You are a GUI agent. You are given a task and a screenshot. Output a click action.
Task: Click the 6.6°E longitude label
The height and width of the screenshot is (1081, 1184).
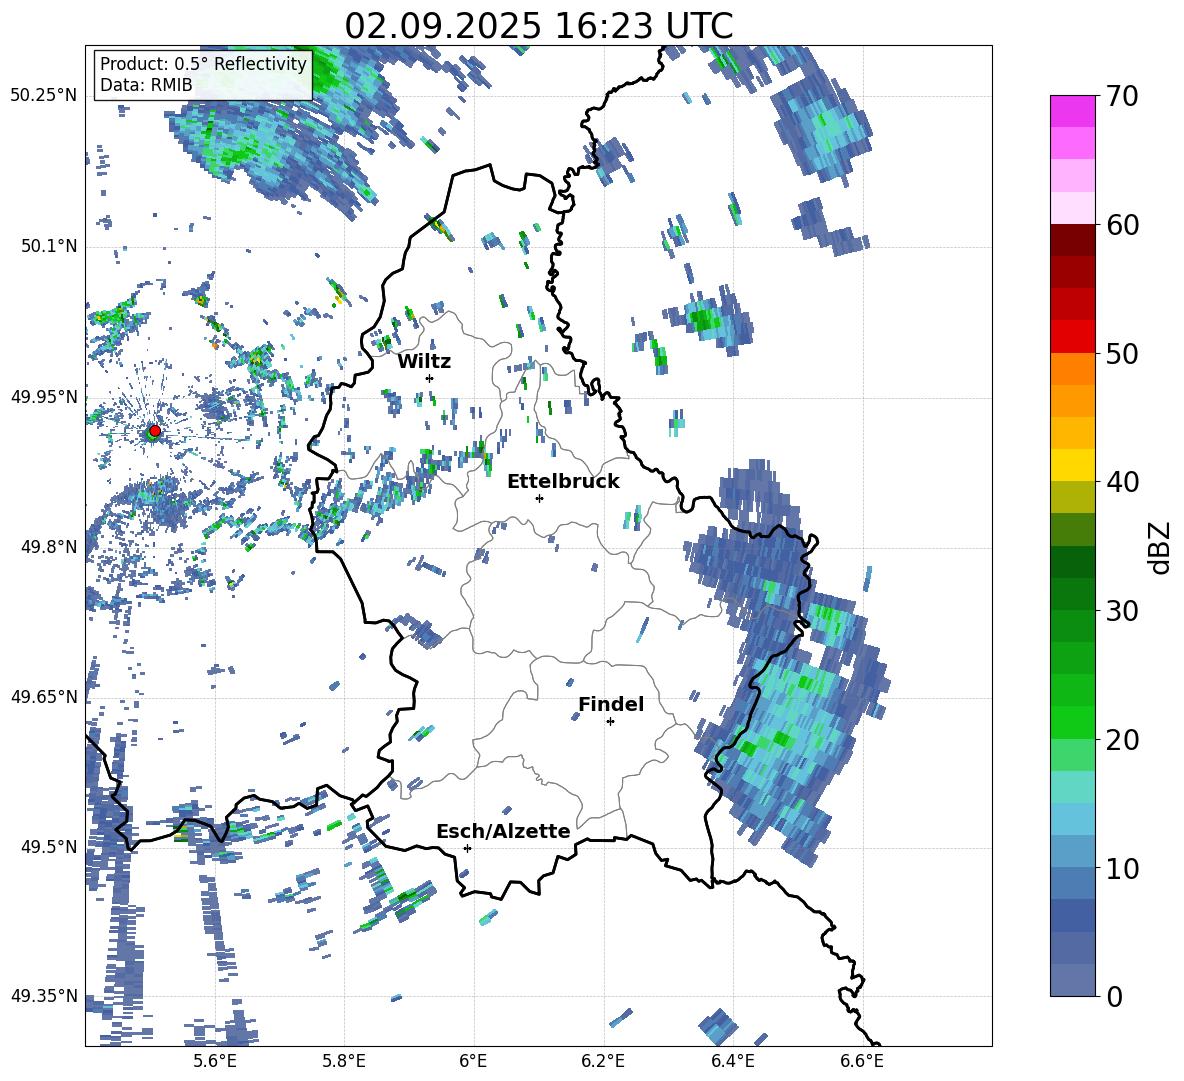862,1061
